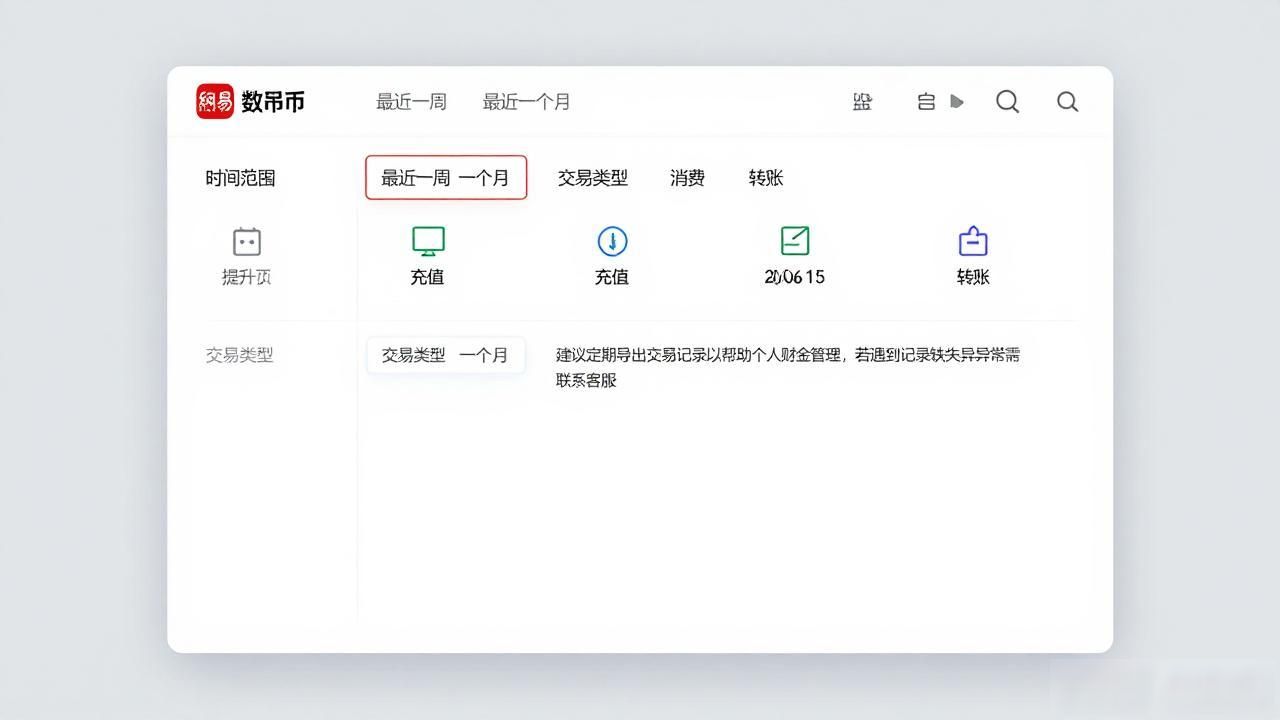Click the grid-like icon in header
This screenshot has height=720, width=1280.
862,102
